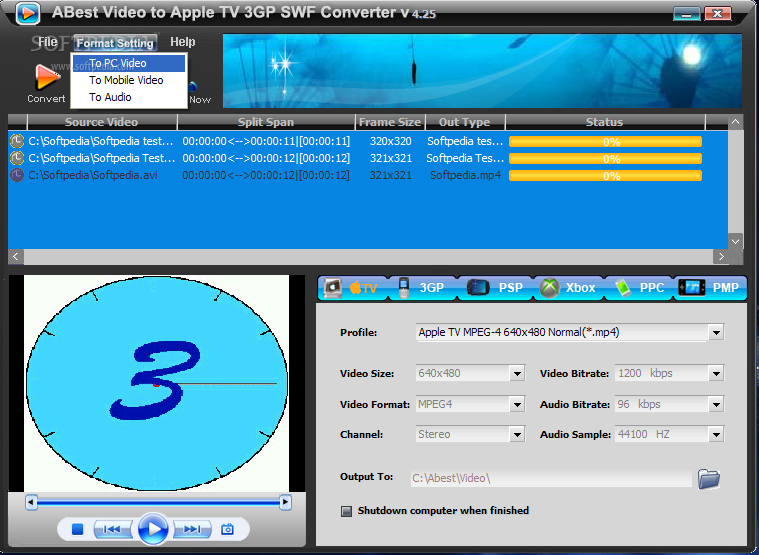Switch to the PSP device tab
The width and height of the screenshot is (759, 555).
[x=494, y=288]
